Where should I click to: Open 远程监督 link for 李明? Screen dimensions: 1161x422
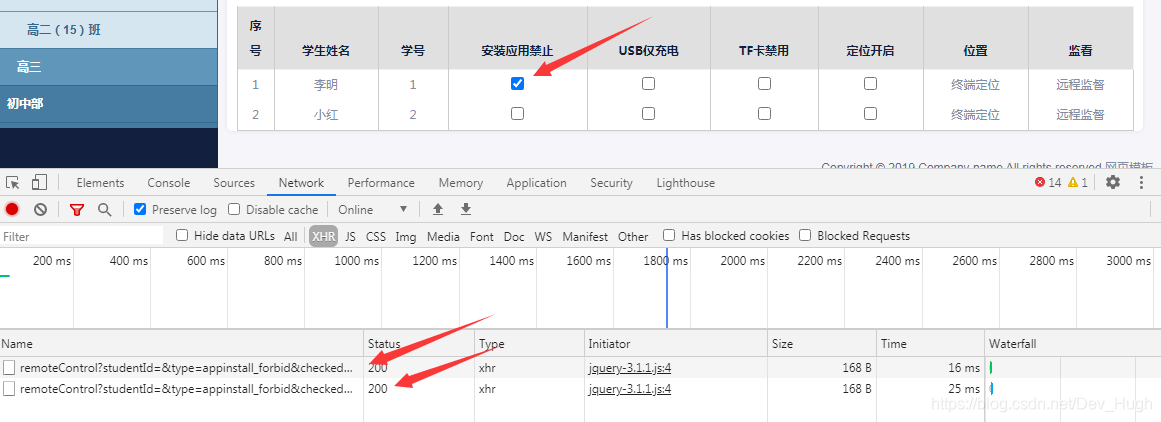[x=1080, y=84]
